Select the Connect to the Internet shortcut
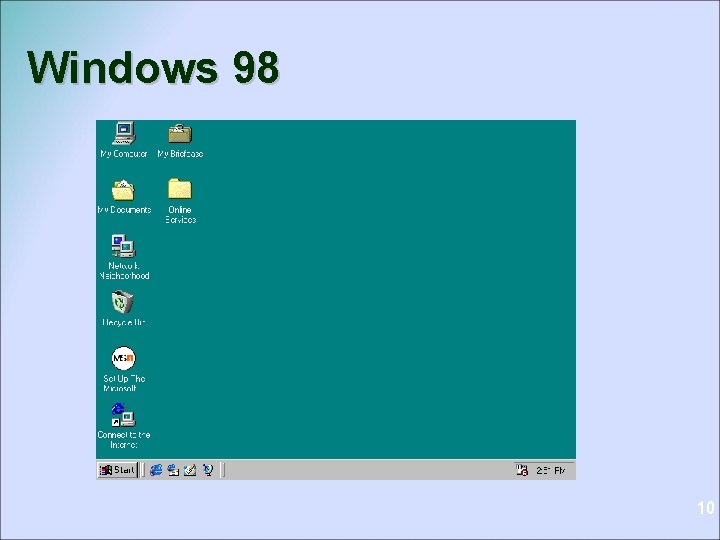 (x=123, y=415)
